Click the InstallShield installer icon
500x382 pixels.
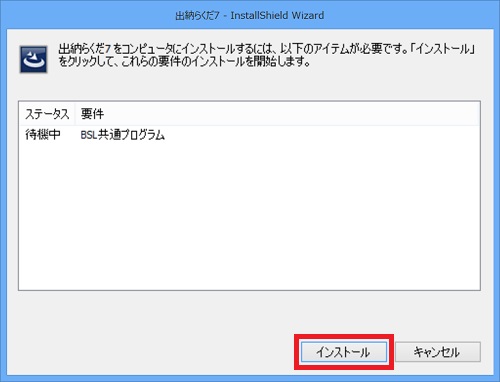pyautogui.click(x=33, y=59)
